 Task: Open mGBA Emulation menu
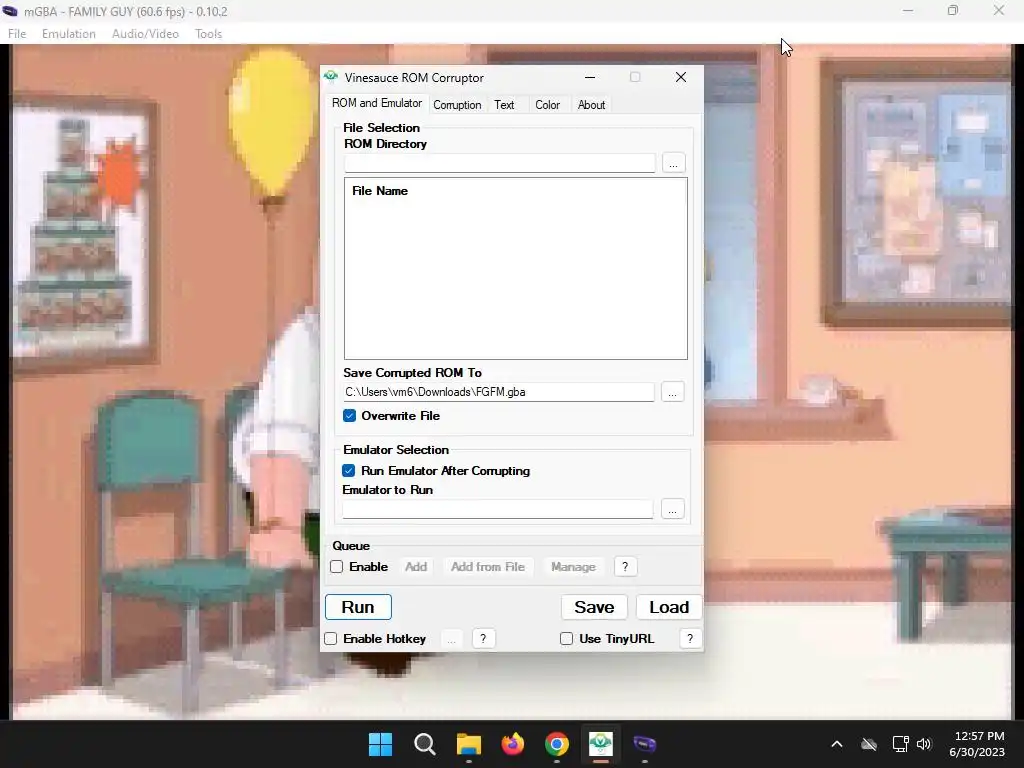click(69, 34)
